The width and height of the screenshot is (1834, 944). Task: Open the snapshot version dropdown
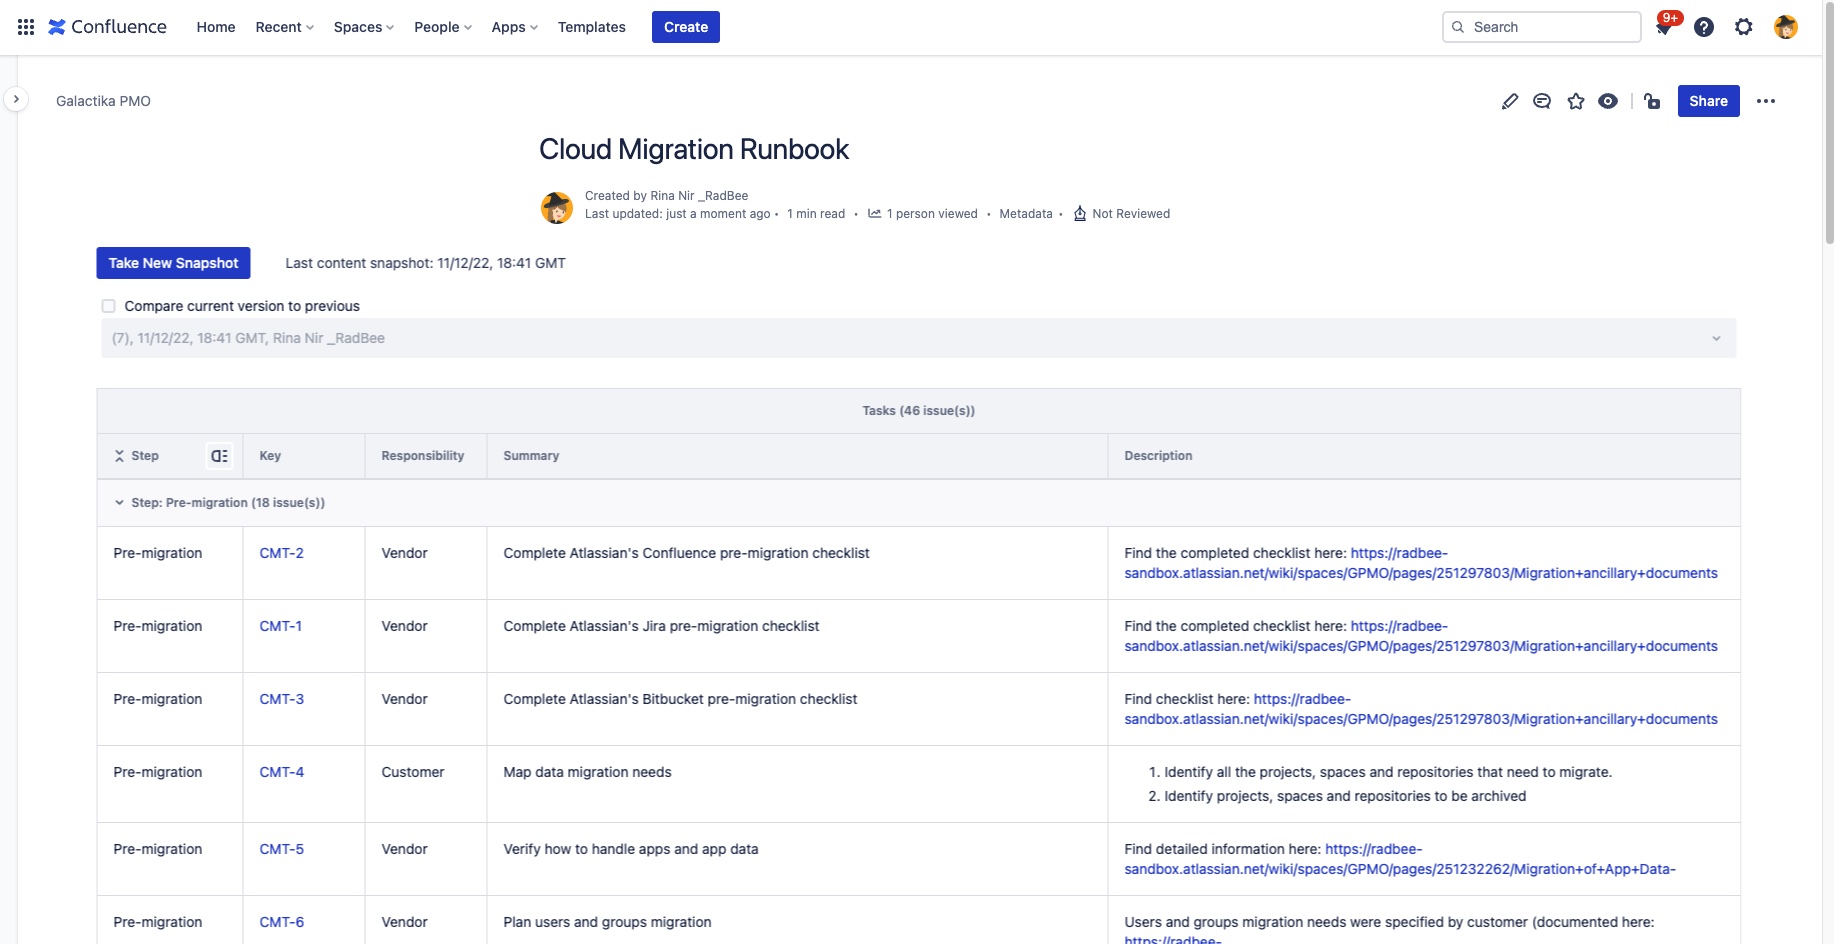point(918,338)
